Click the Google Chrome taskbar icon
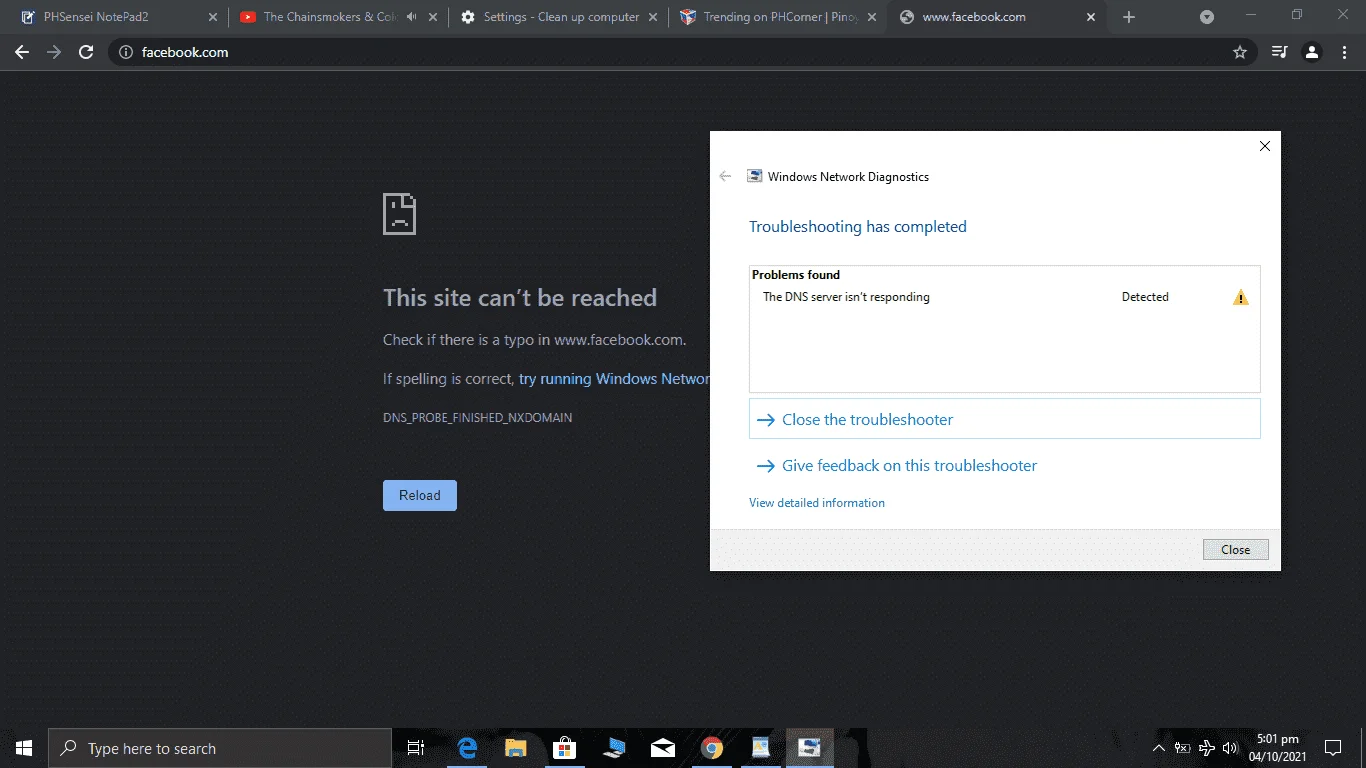This screenshot has width=1366, height=768. pyautogui.click(x=711, y=748)
